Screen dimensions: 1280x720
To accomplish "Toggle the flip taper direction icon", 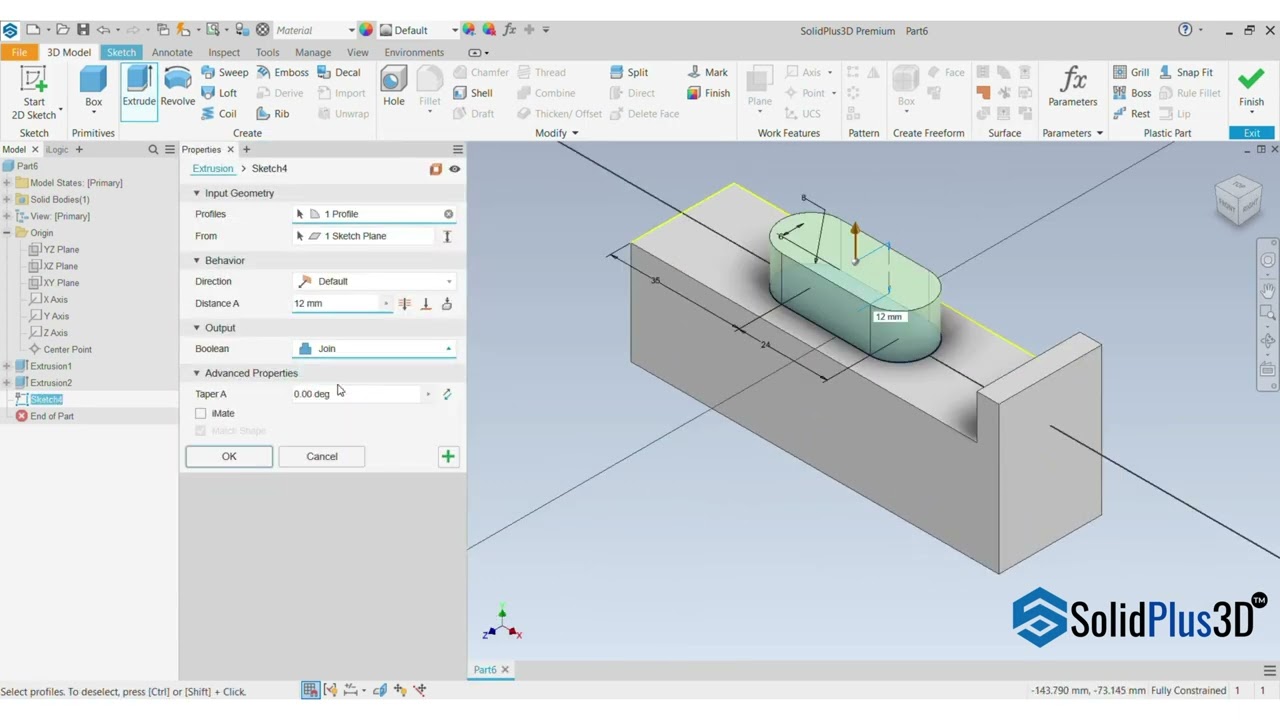I will click(447, 394).
